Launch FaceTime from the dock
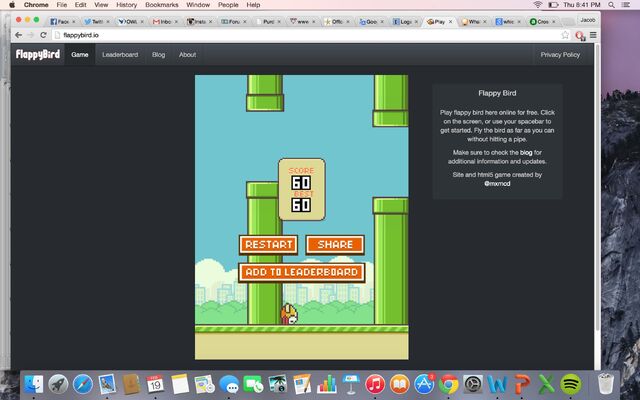The height and width of the screenshot is (400, 640). click(x=253, y=384)
